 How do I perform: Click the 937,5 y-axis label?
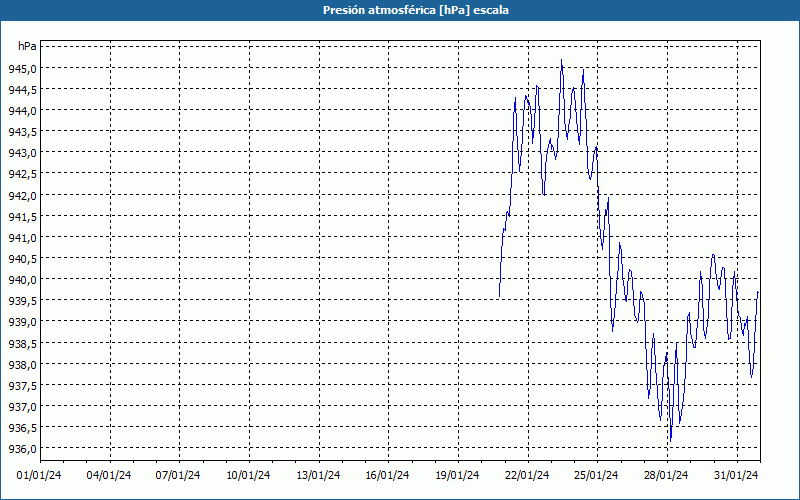click(x=22, y=385)
